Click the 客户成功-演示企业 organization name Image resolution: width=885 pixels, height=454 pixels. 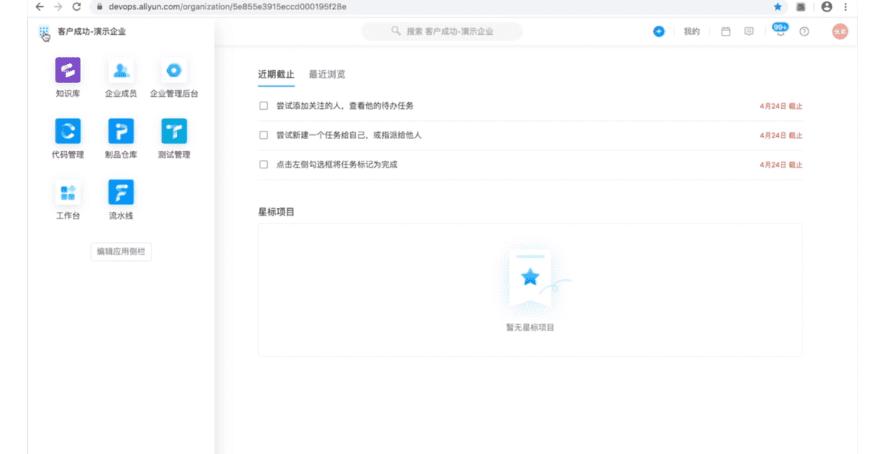point(91,32)
